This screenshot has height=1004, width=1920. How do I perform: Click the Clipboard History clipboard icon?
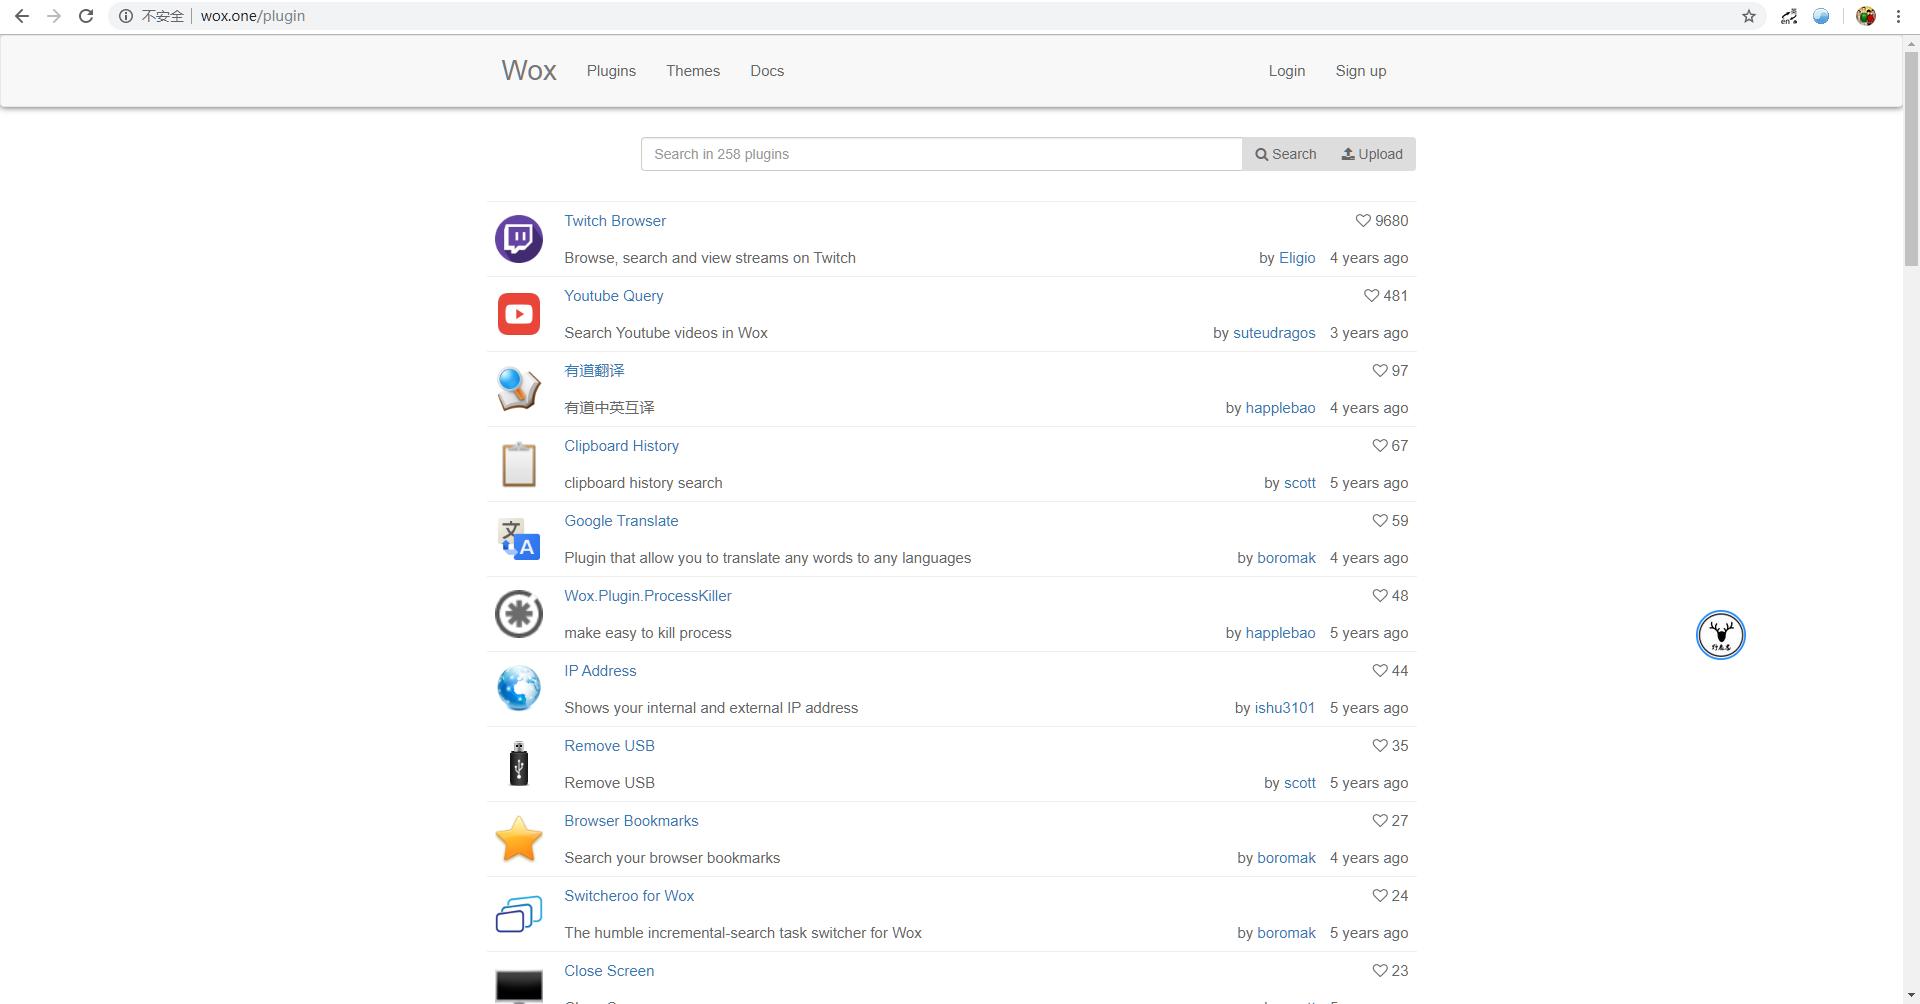(x=519, y=464)
